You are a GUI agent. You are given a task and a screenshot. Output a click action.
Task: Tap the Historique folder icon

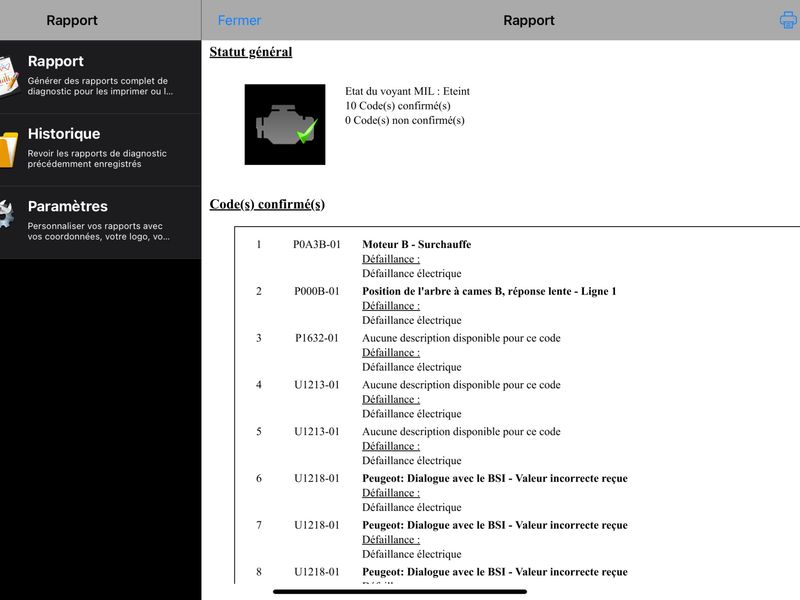tap(9, 149)
